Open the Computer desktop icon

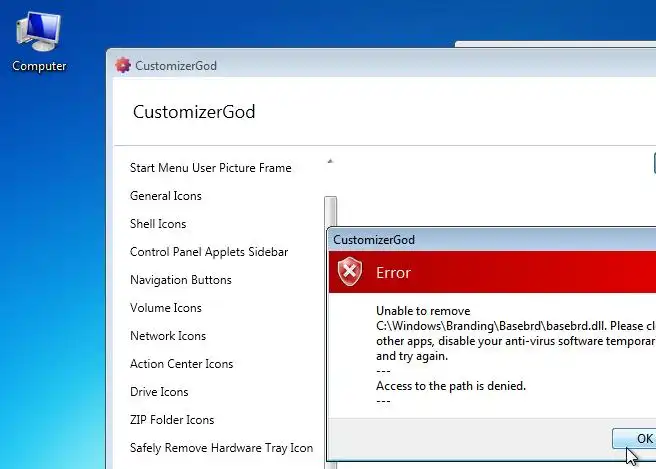pos(39,42)
